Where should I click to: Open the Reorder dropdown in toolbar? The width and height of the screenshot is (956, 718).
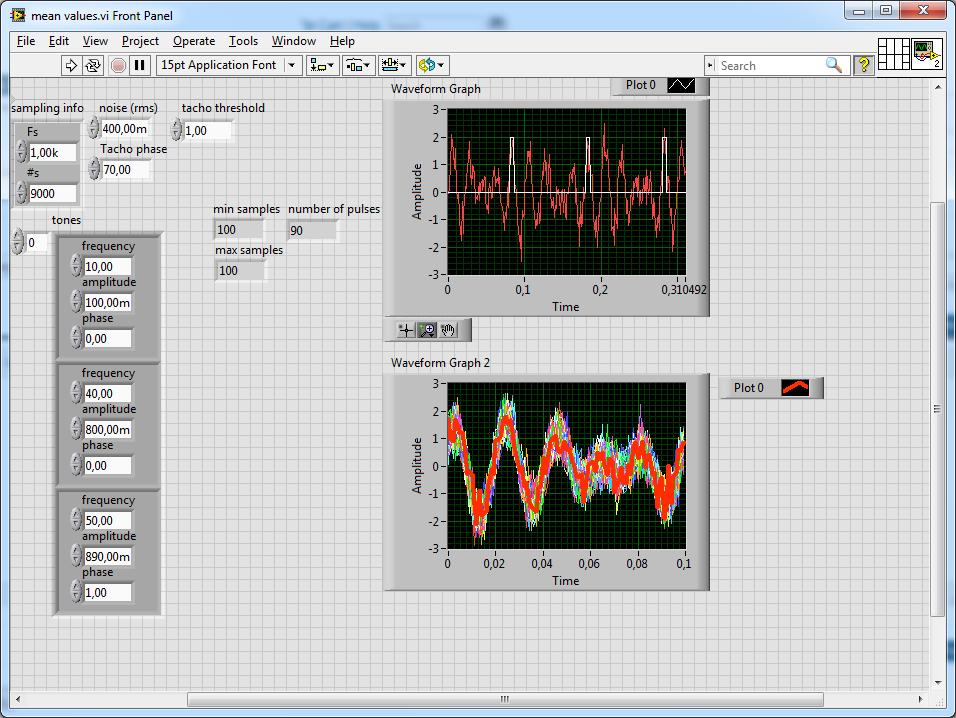(x=432, y=65)
